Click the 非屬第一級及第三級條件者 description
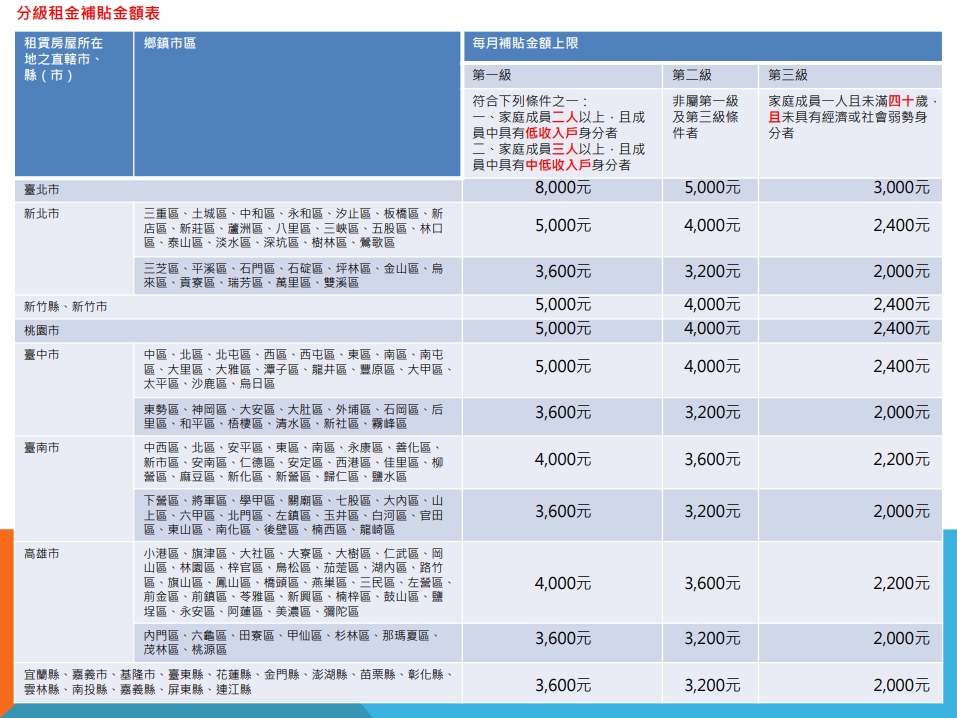 [705, 117]
